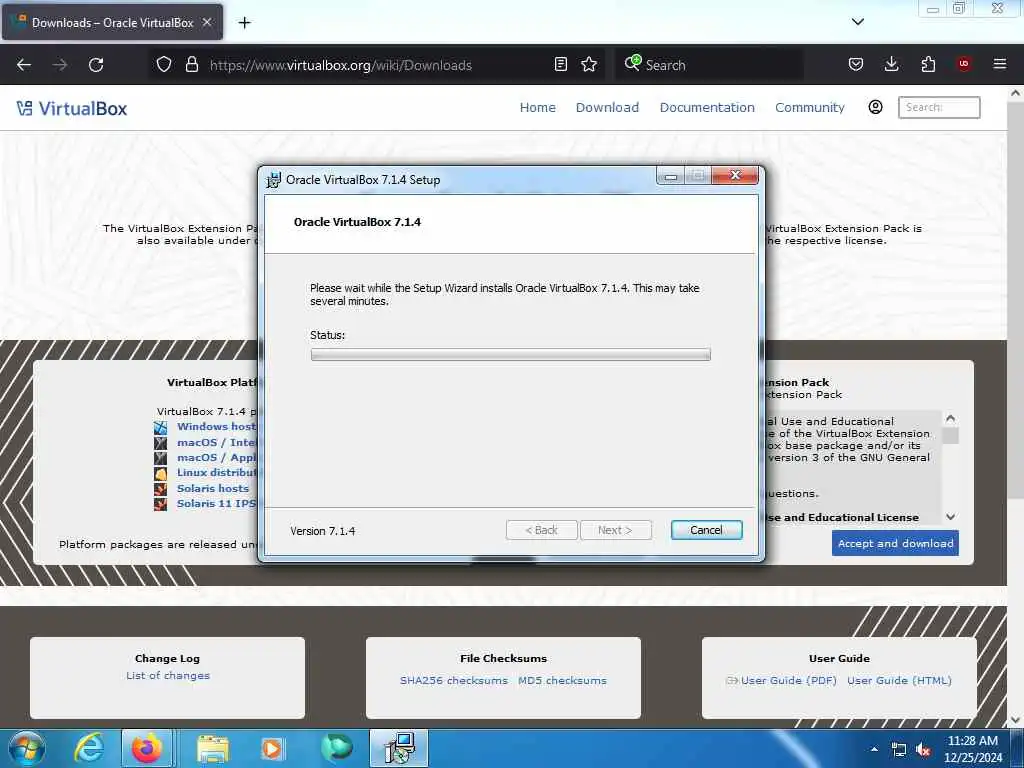Open Windows Media Player taskbar icon
Screen dimensions: 1024x768
click(272, 749)
